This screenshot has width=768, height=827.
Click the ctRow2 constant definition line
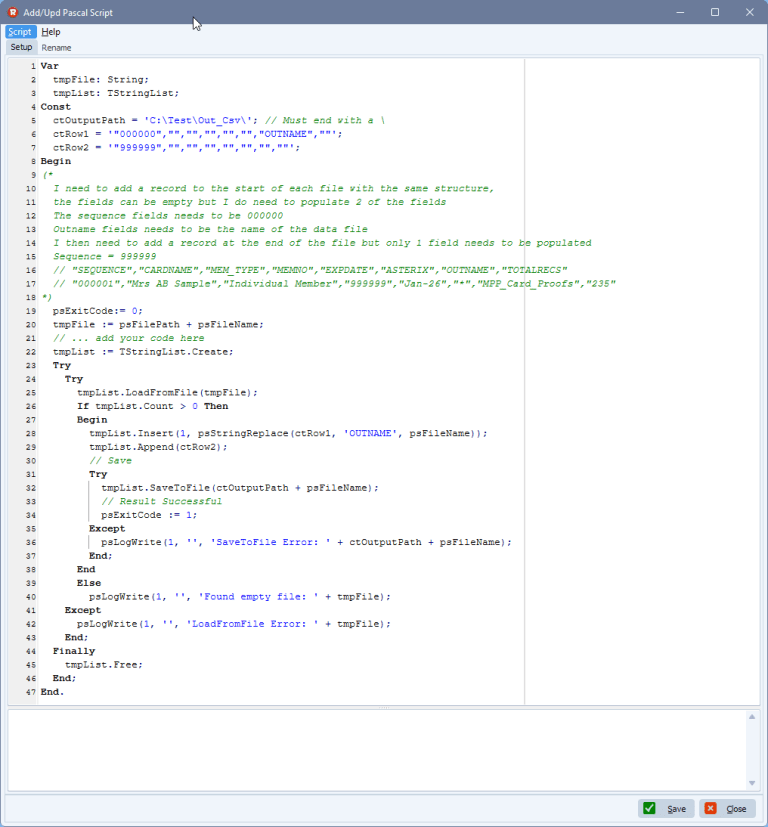coord(176,148)
